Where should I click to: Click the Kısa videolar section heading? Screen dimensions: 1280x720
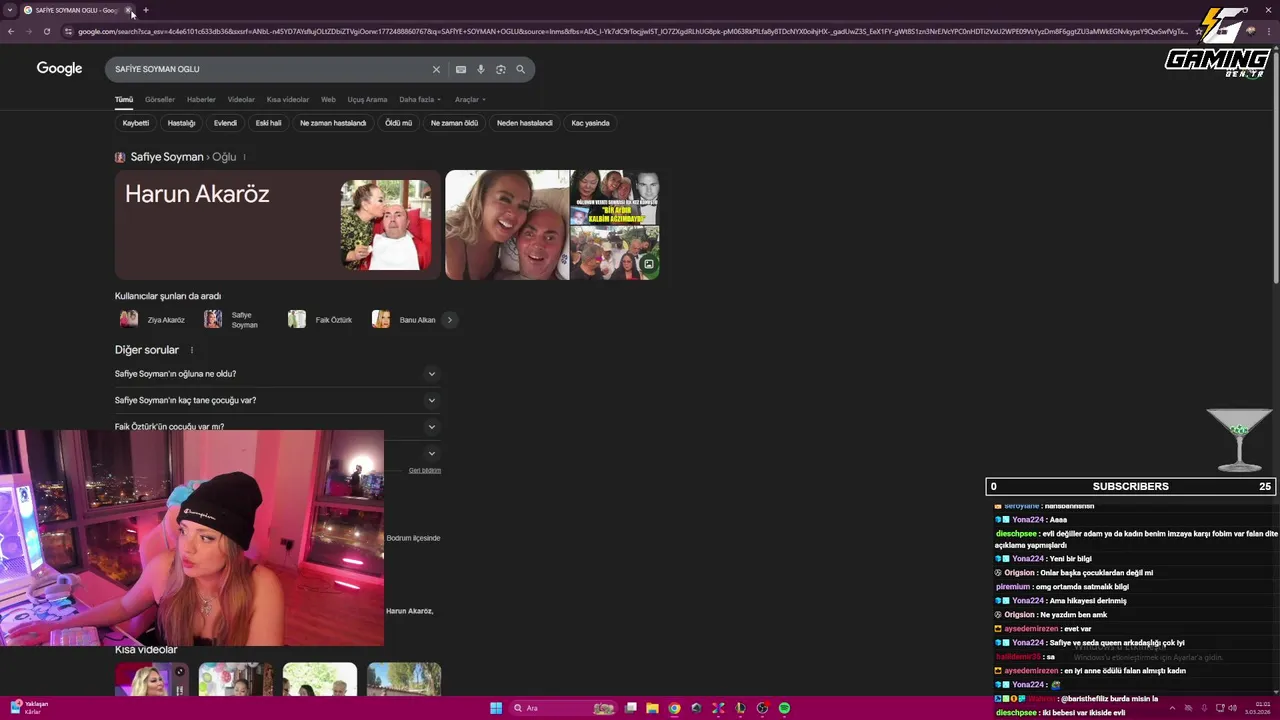tap(146, 650)
